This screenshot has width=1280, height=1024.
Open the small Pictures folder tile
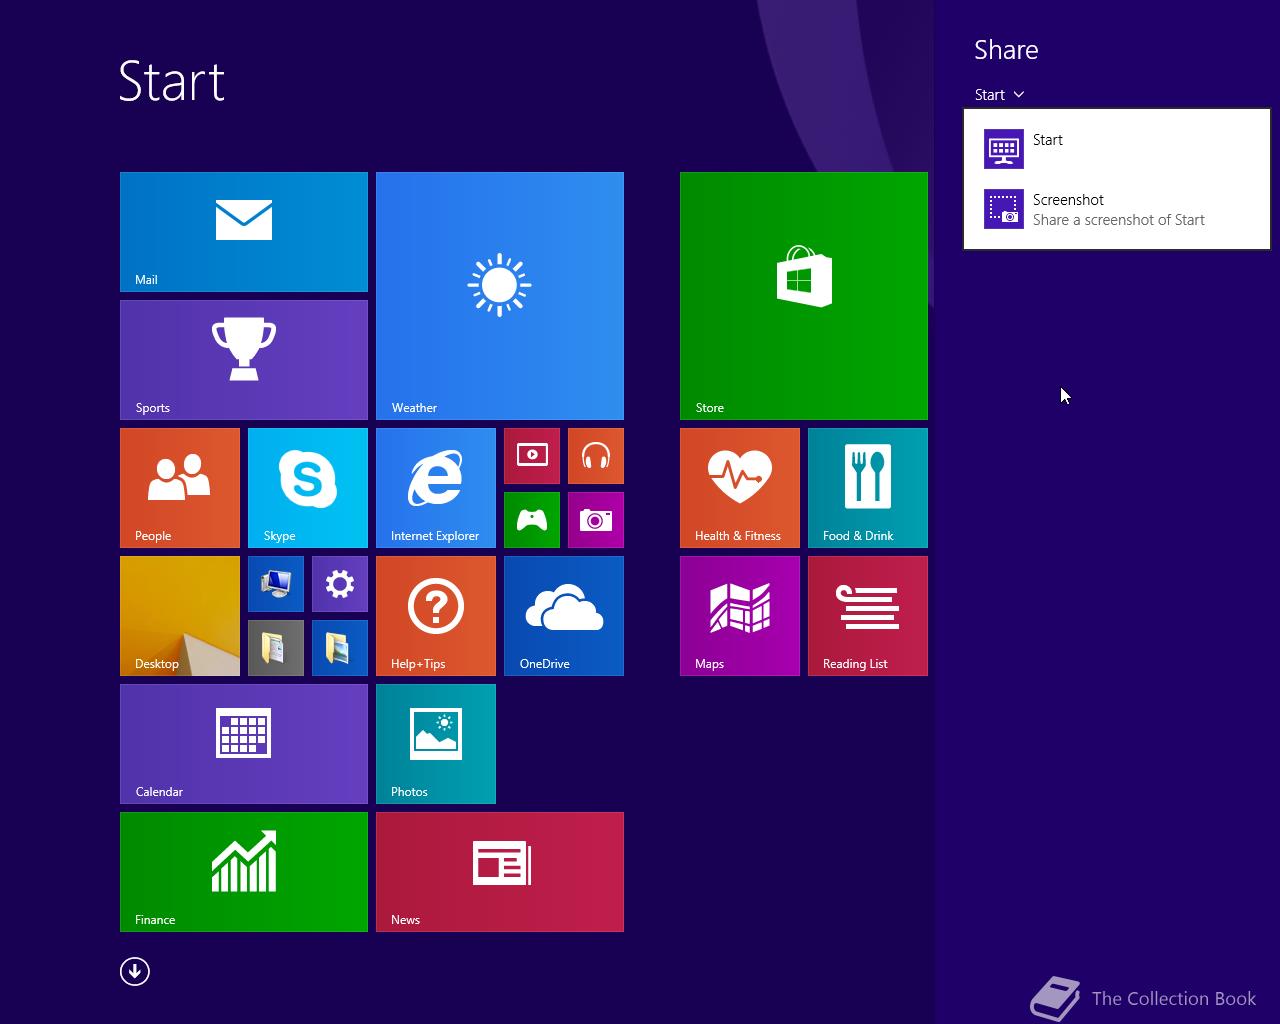340,648
